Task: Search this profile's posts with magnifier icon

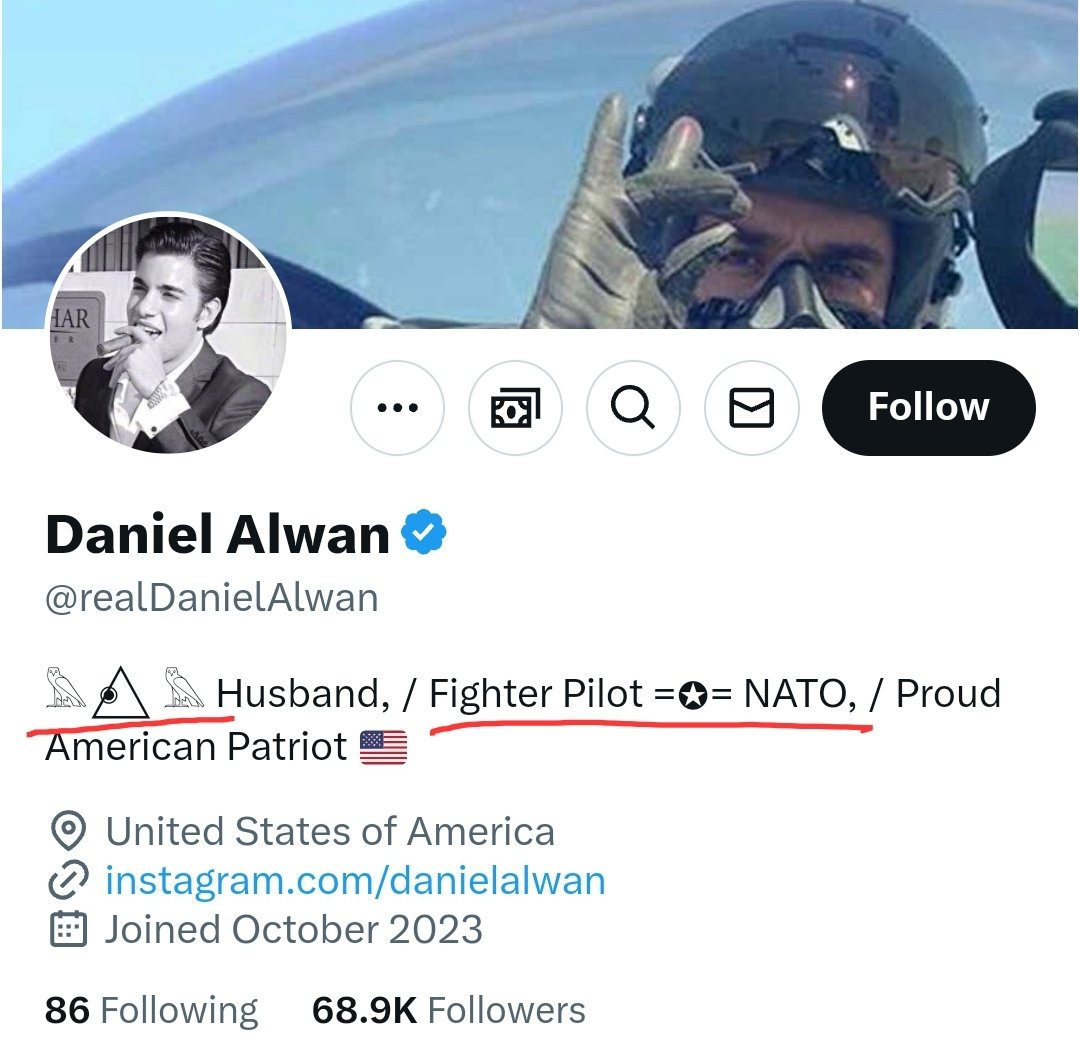Action: [633, 408]
